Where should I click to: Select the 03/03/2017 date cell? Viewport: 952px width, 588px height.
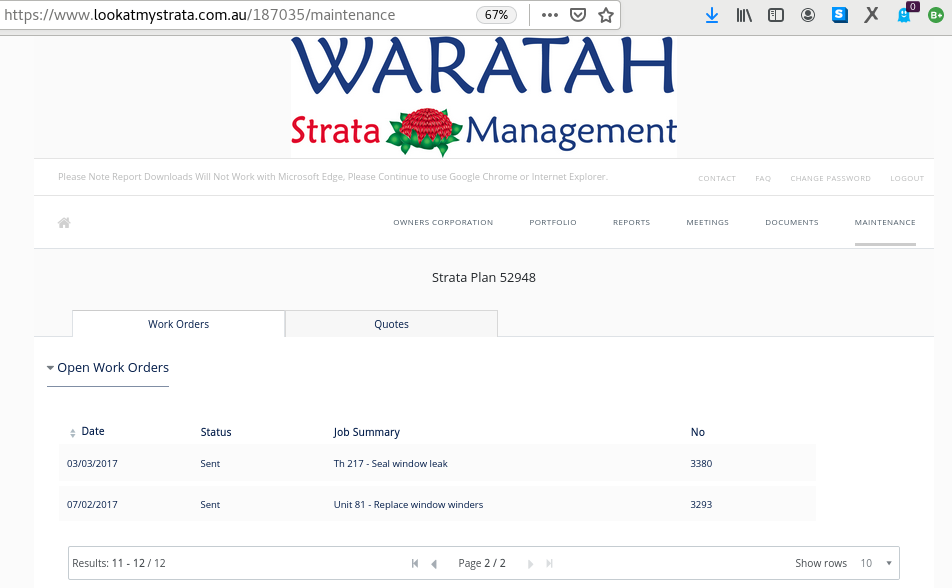coord(92,463)
